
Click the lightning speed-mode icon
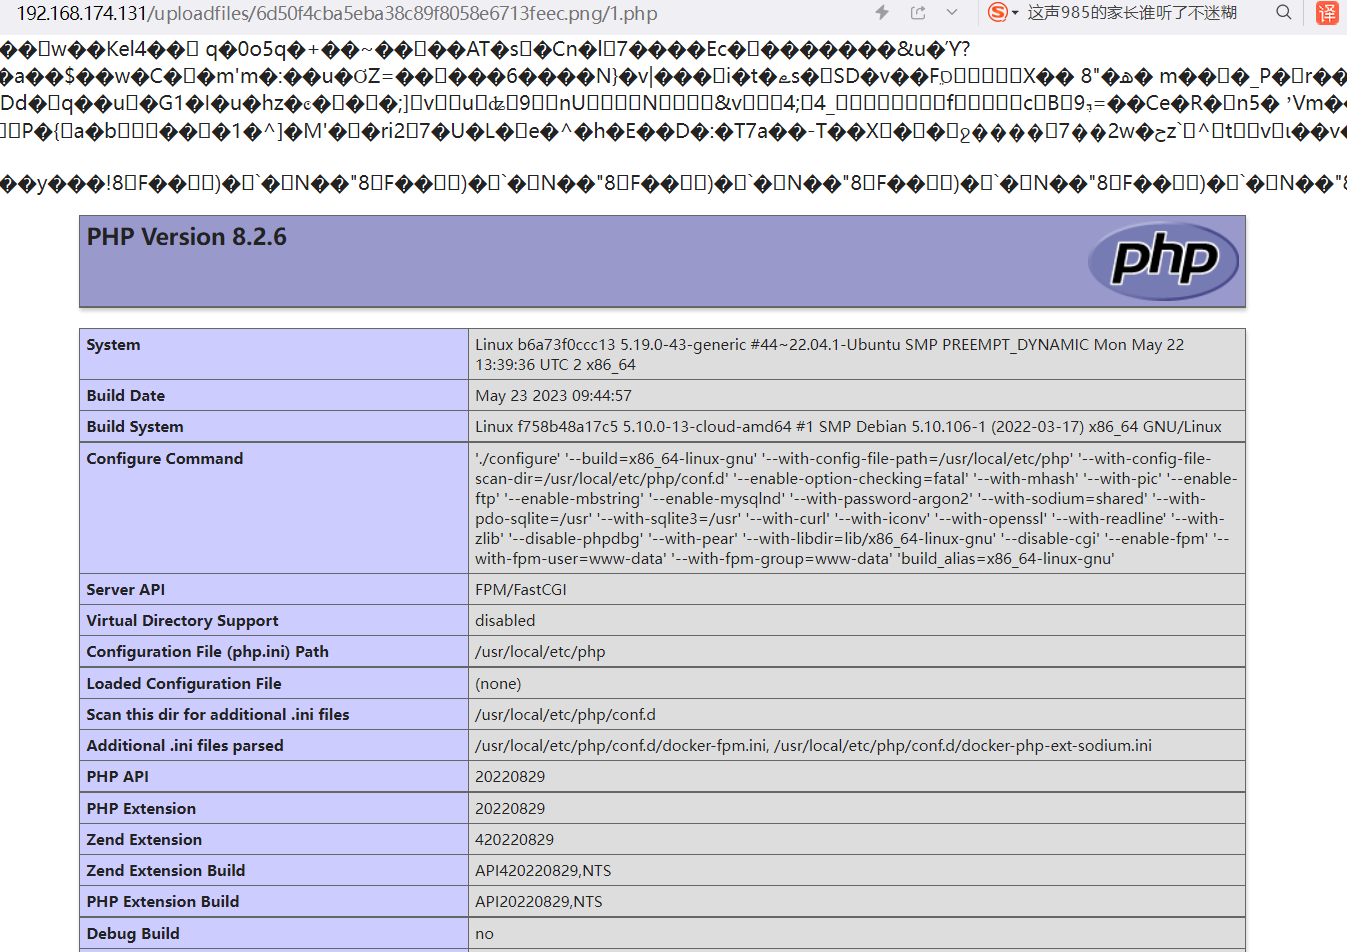click(882, 13)
